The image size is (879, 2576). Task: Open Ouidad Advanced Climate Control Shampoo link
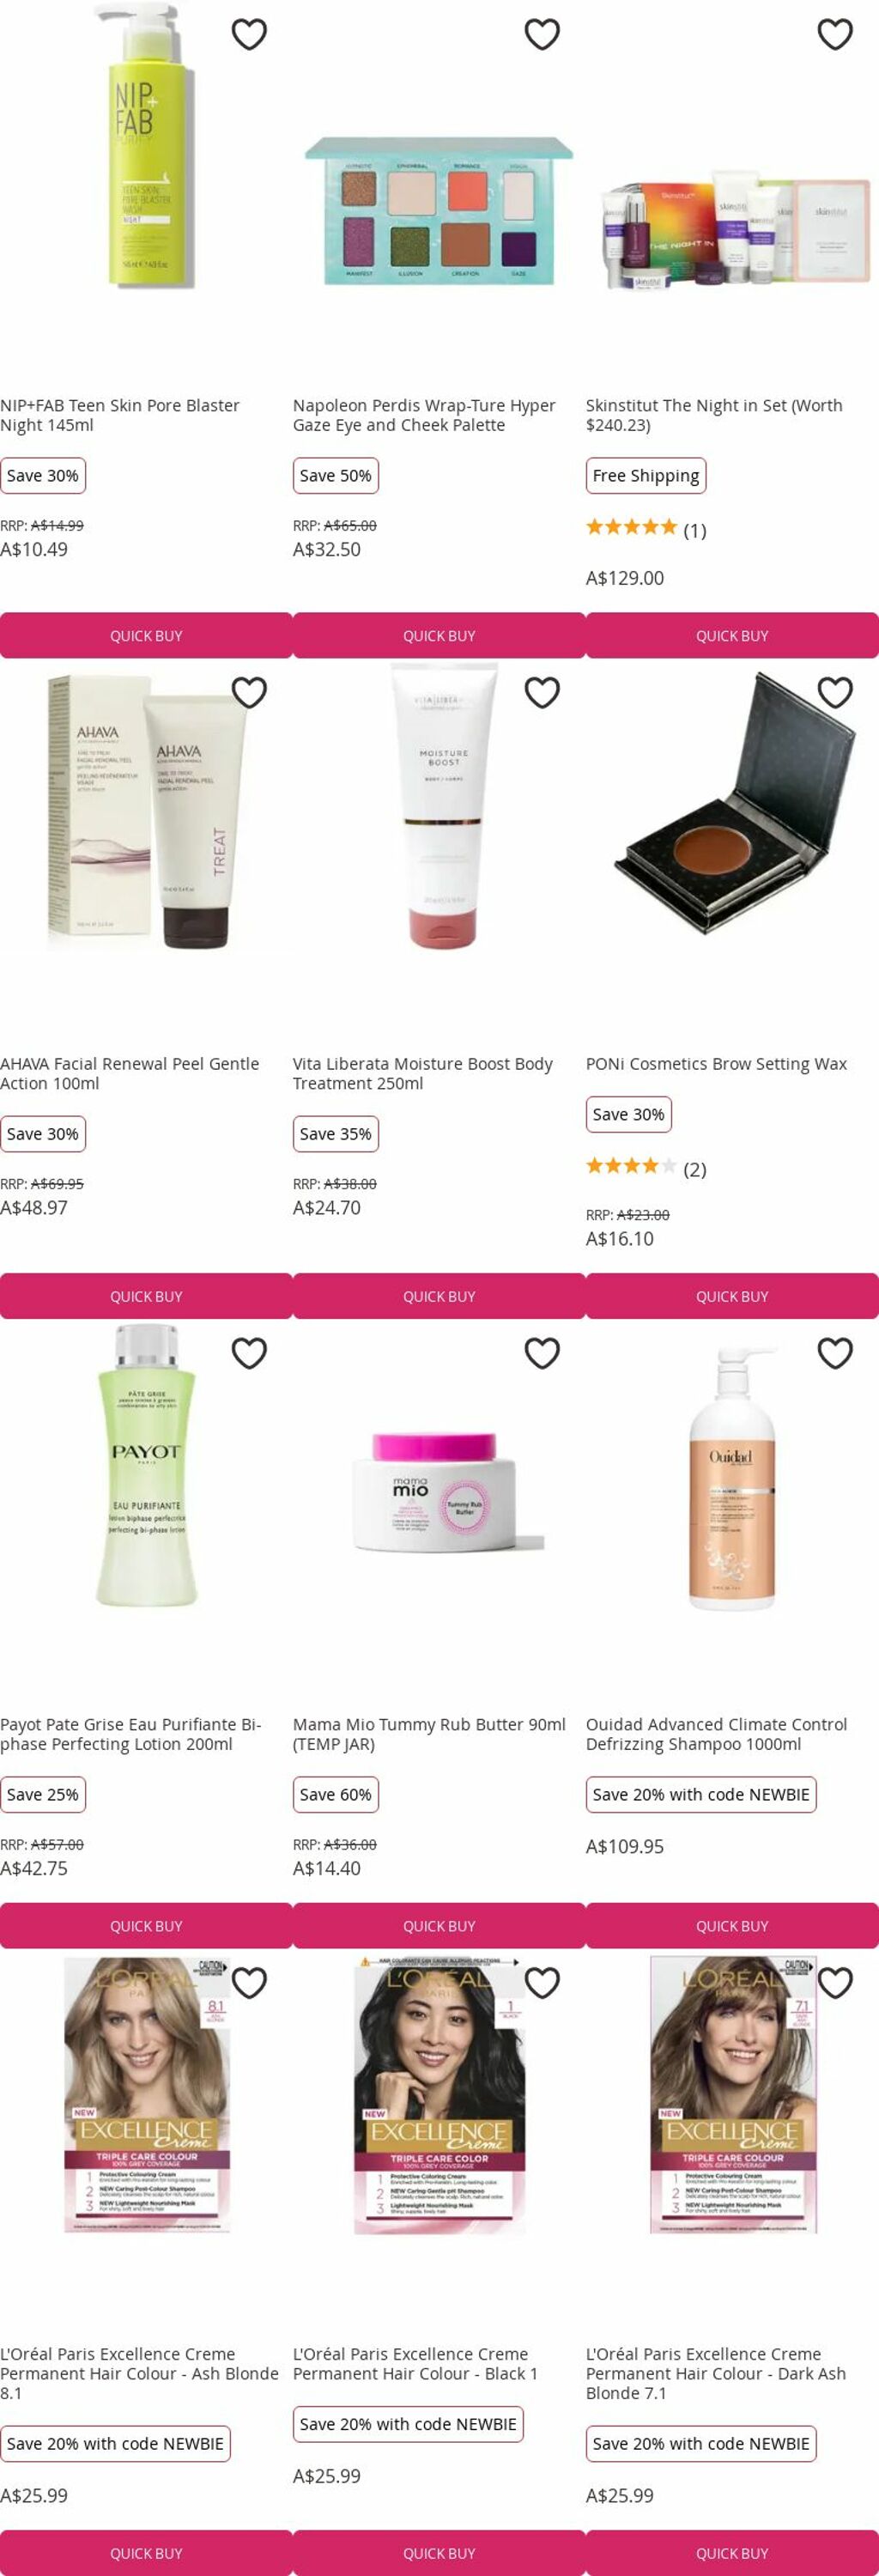coord(716,1734)
